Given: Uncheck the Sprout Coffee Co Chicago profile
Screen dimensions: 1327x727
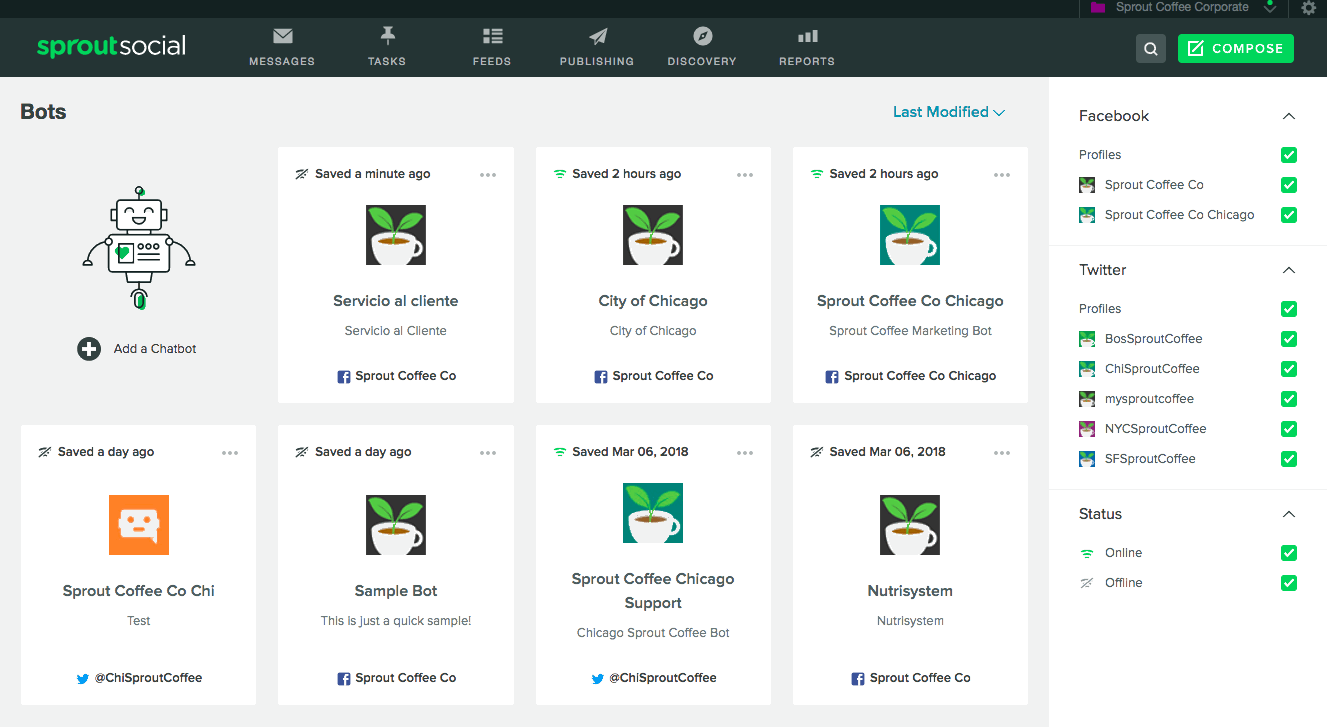Looking at the screenshot, I should pos(1289,215).
